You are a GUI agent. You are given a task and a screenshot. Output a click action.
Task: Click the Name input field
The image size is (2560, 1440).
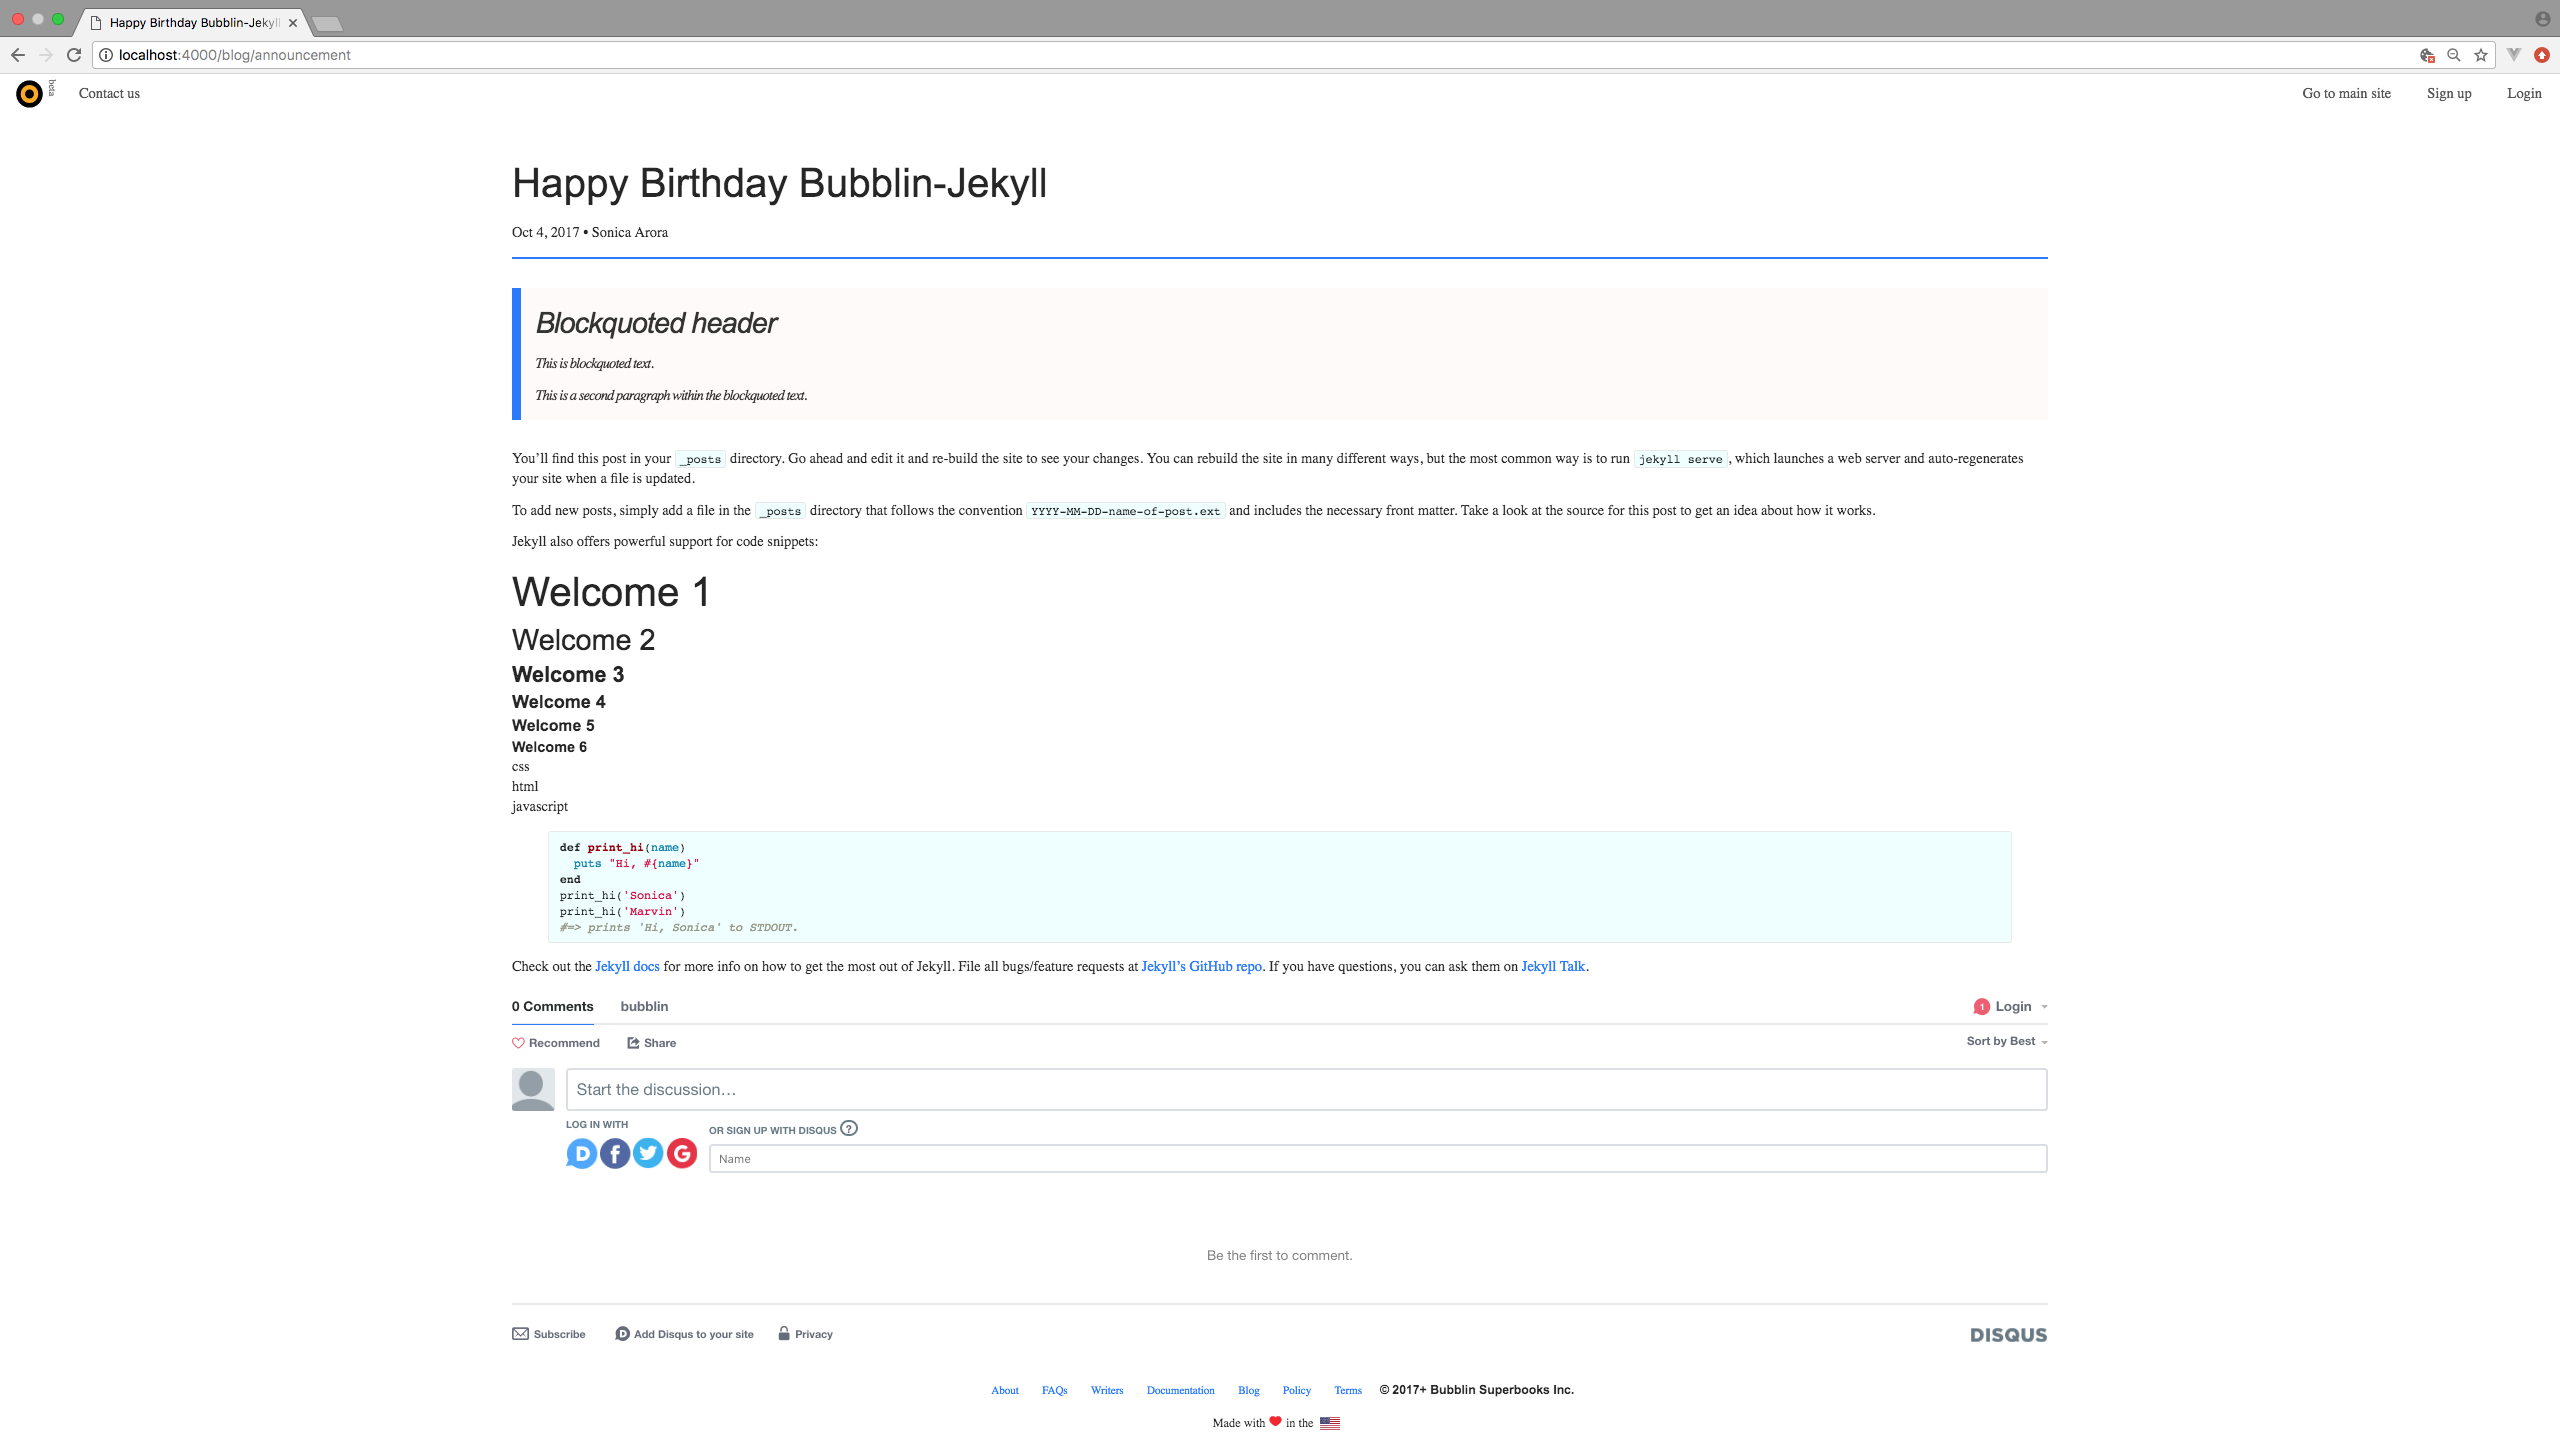tap(1378, 1158)
